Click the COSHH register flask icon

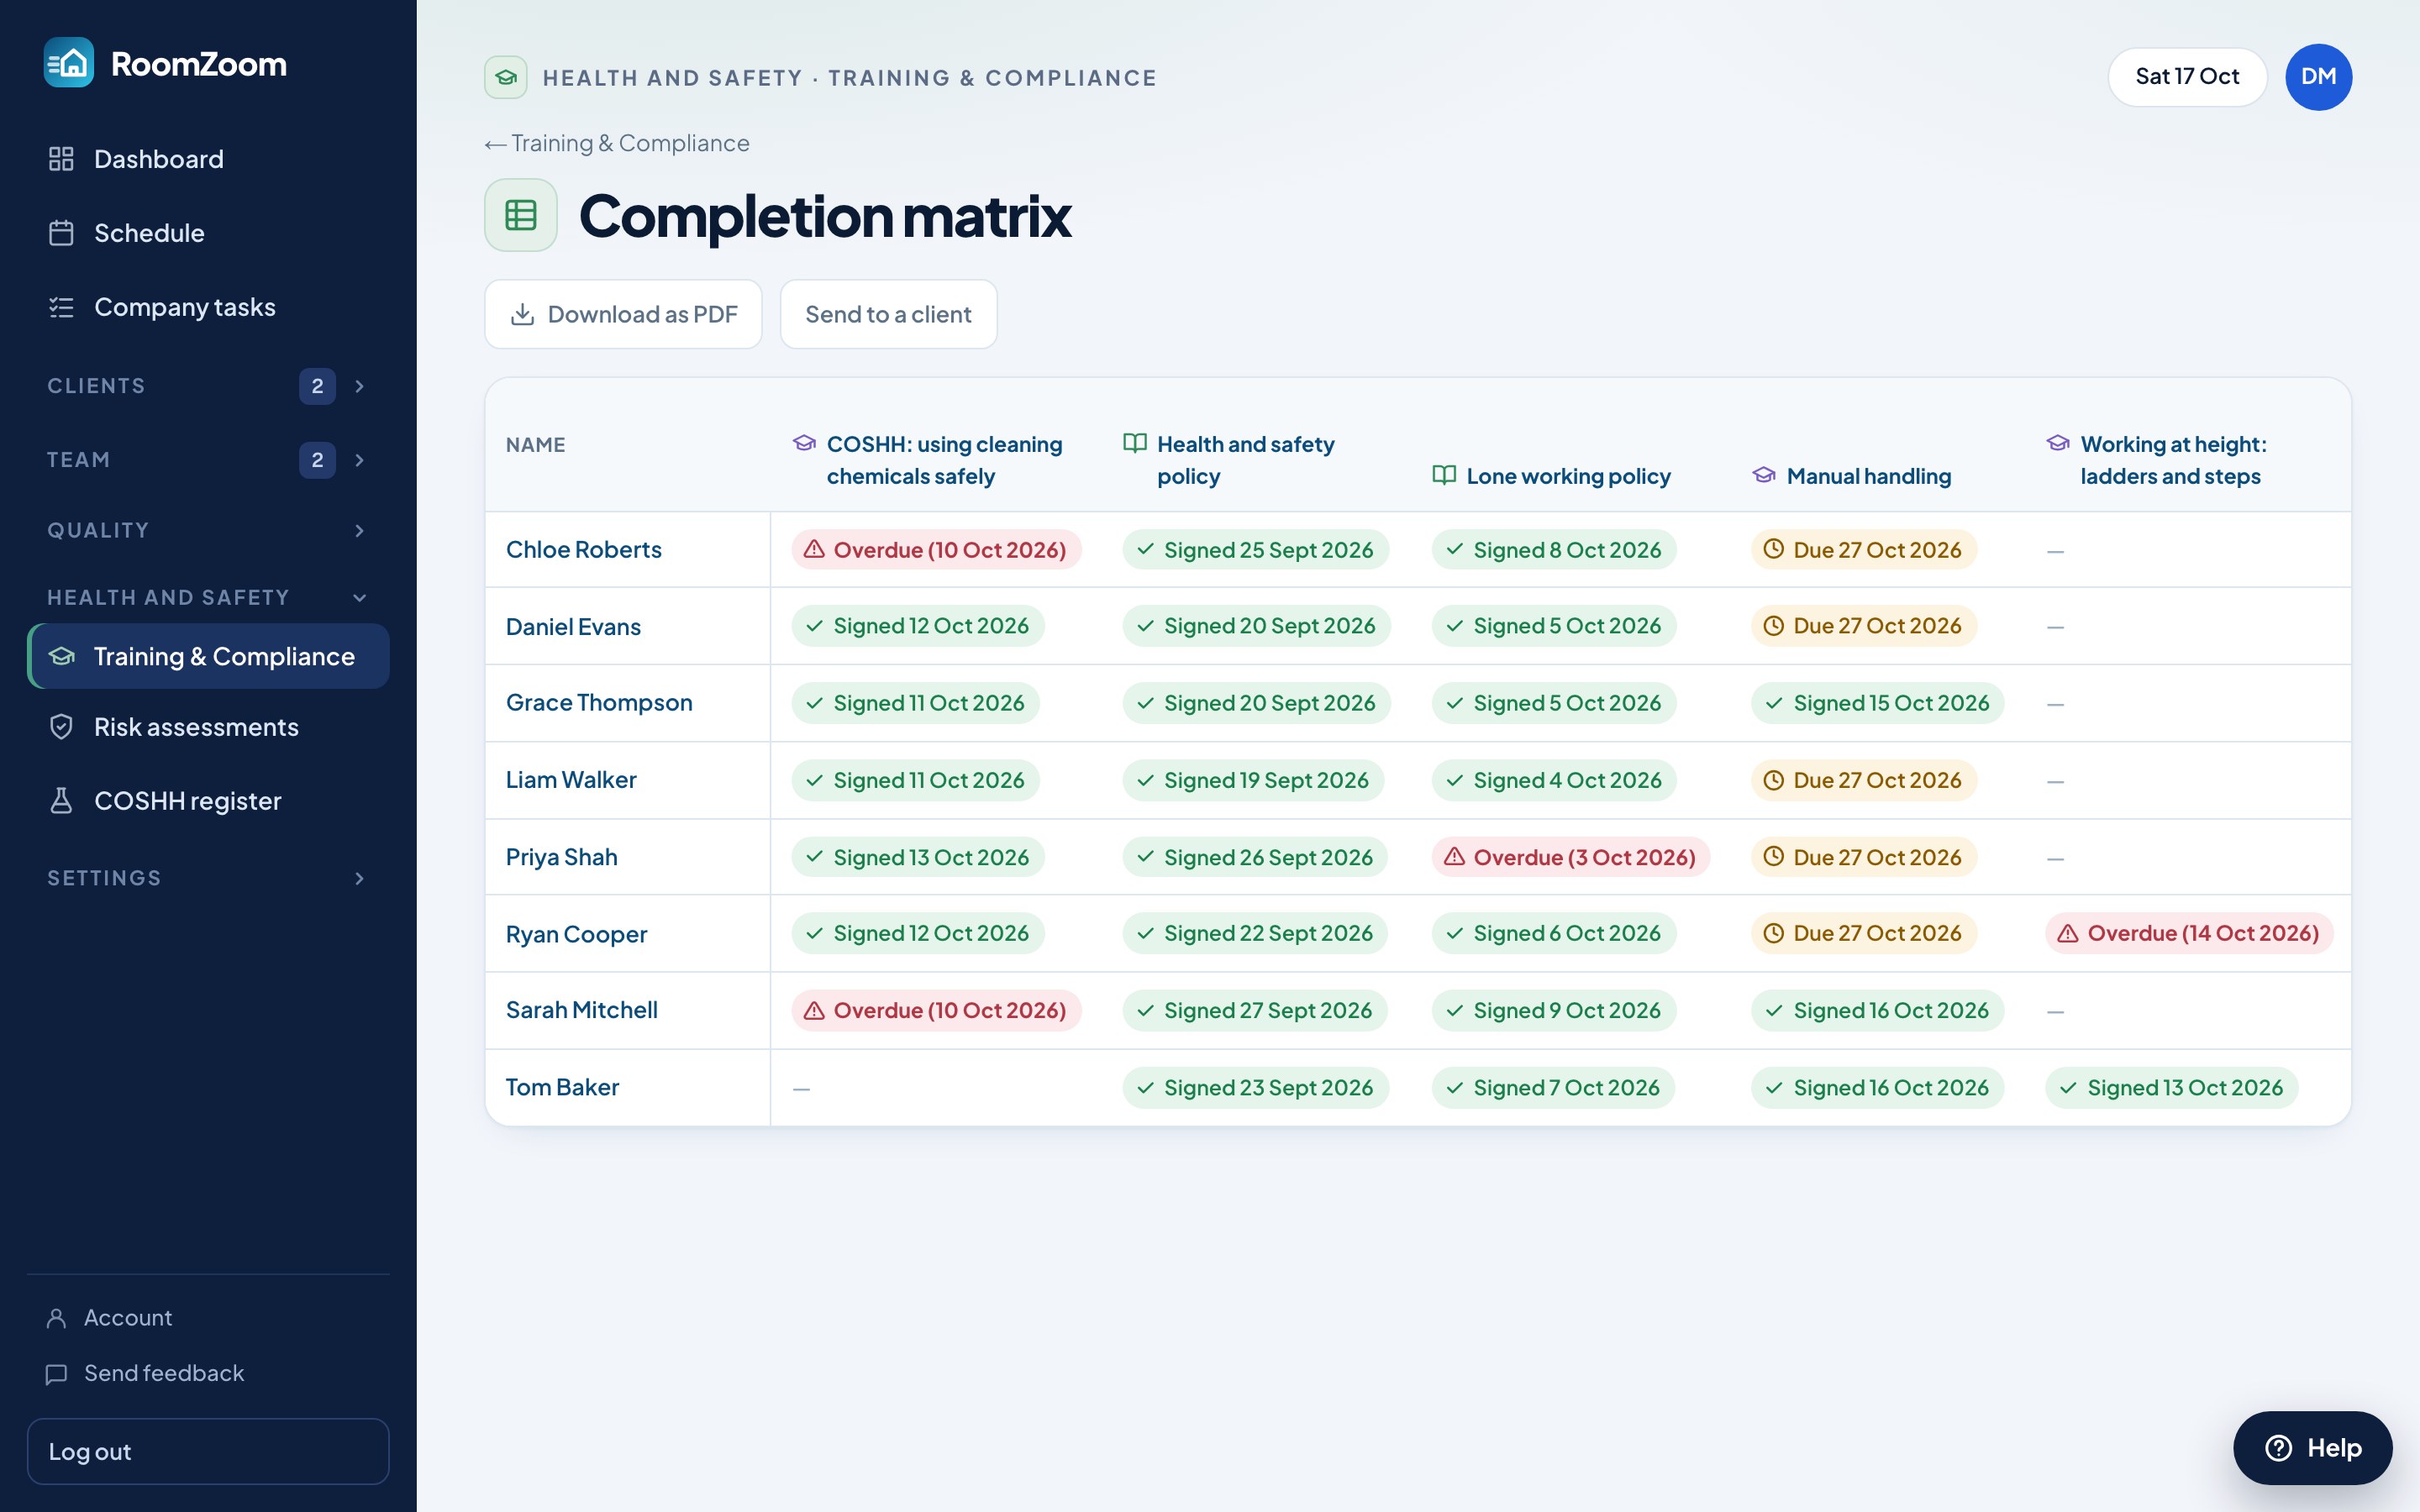tap(61, 801)
